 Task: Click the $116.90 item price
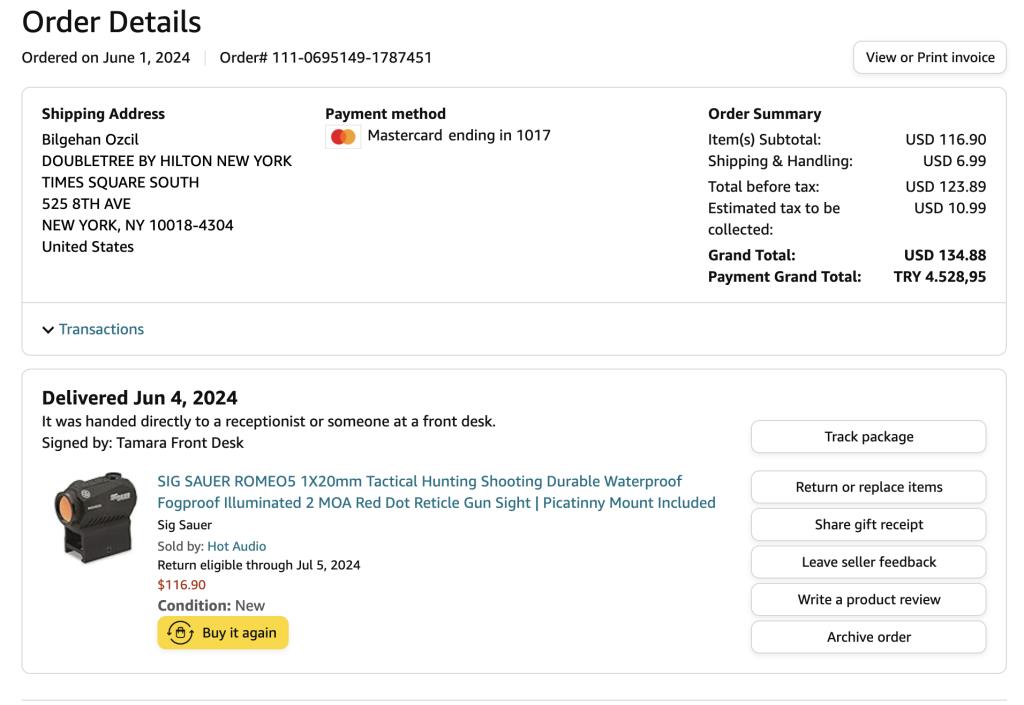(182, 585)
